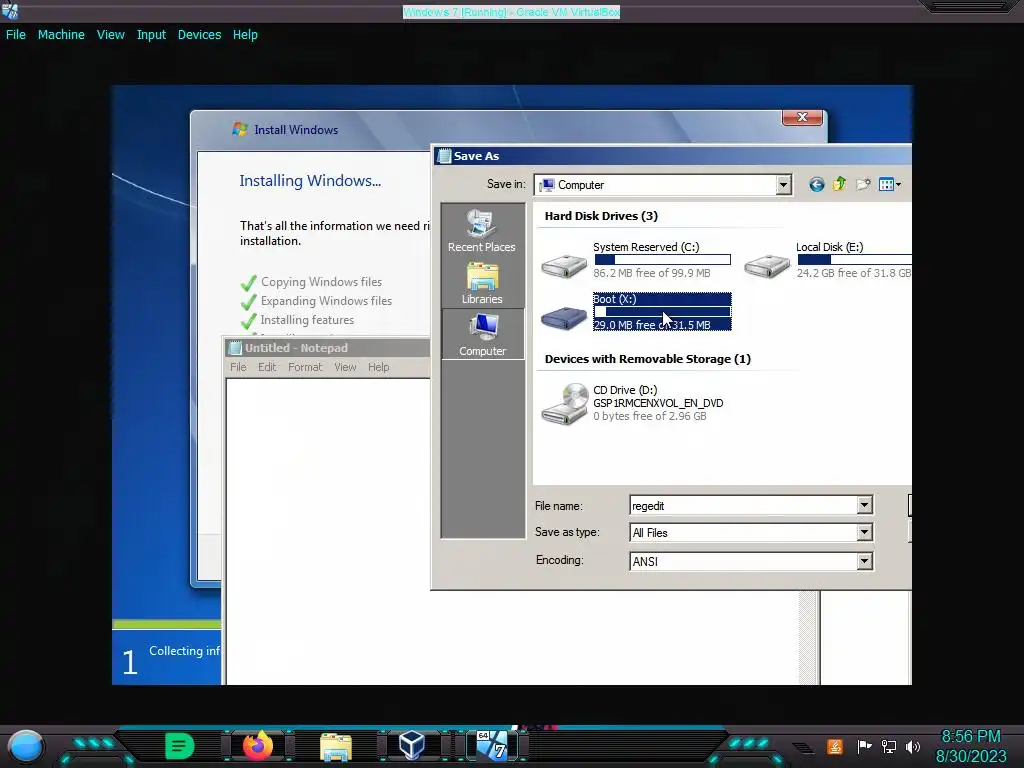Image resolution: width=1024 pixels, height=768 pixels.
Task: Click the Boot (X:) capacity bar
Action: 662,312
